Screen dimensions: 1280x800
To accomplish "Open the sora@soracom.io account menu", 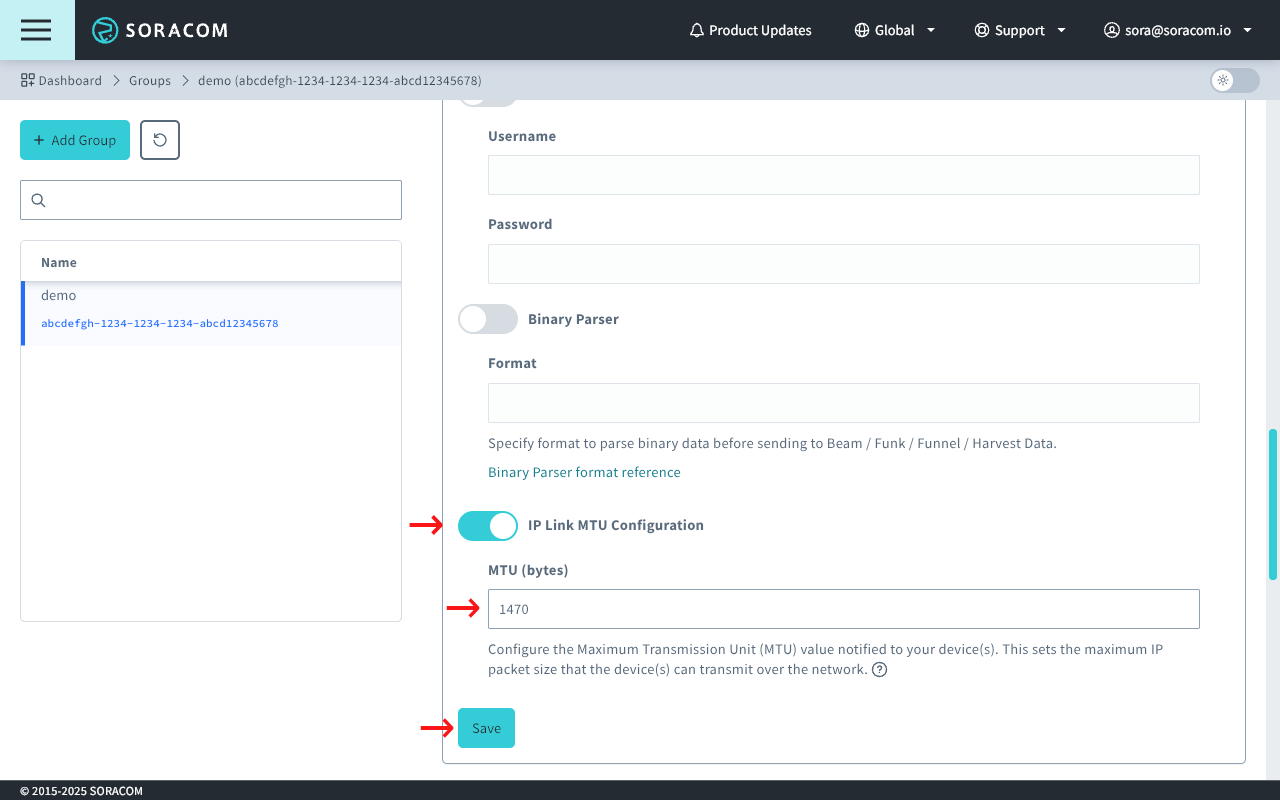I will [x=1178, y=31].
